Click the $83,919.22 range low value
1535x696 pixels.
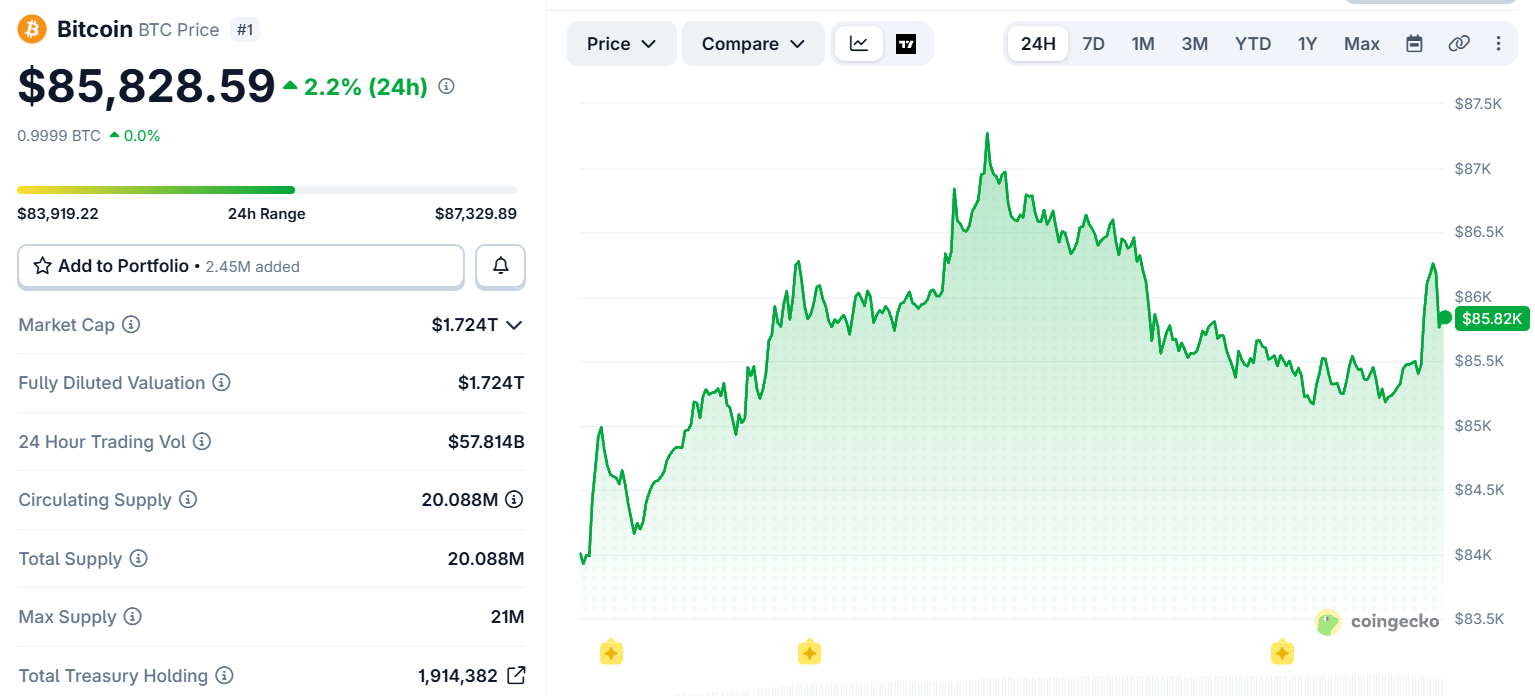[58, 213]
